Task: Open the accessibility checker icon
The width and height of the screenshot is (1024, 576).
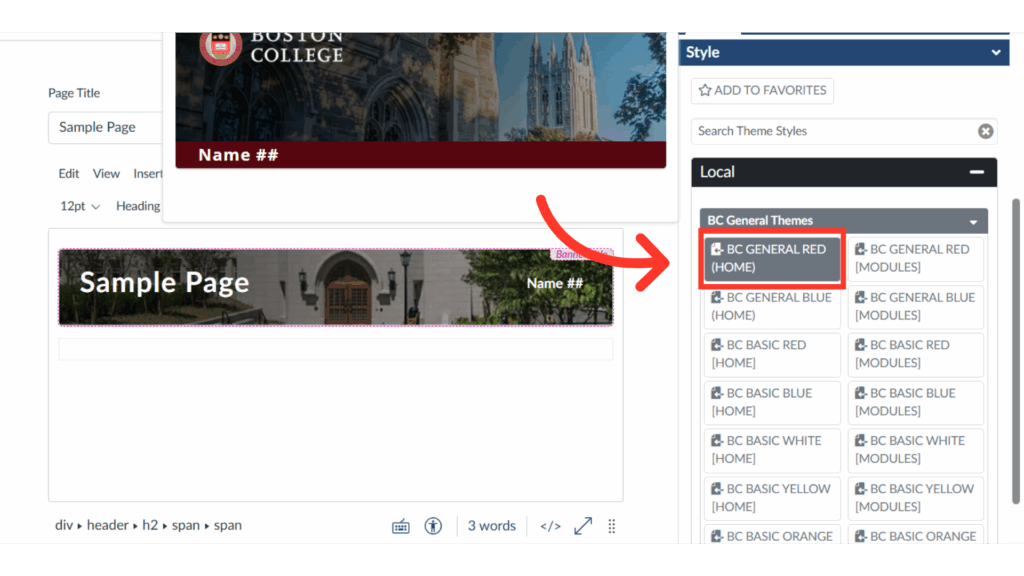Action: click(433, 526)
